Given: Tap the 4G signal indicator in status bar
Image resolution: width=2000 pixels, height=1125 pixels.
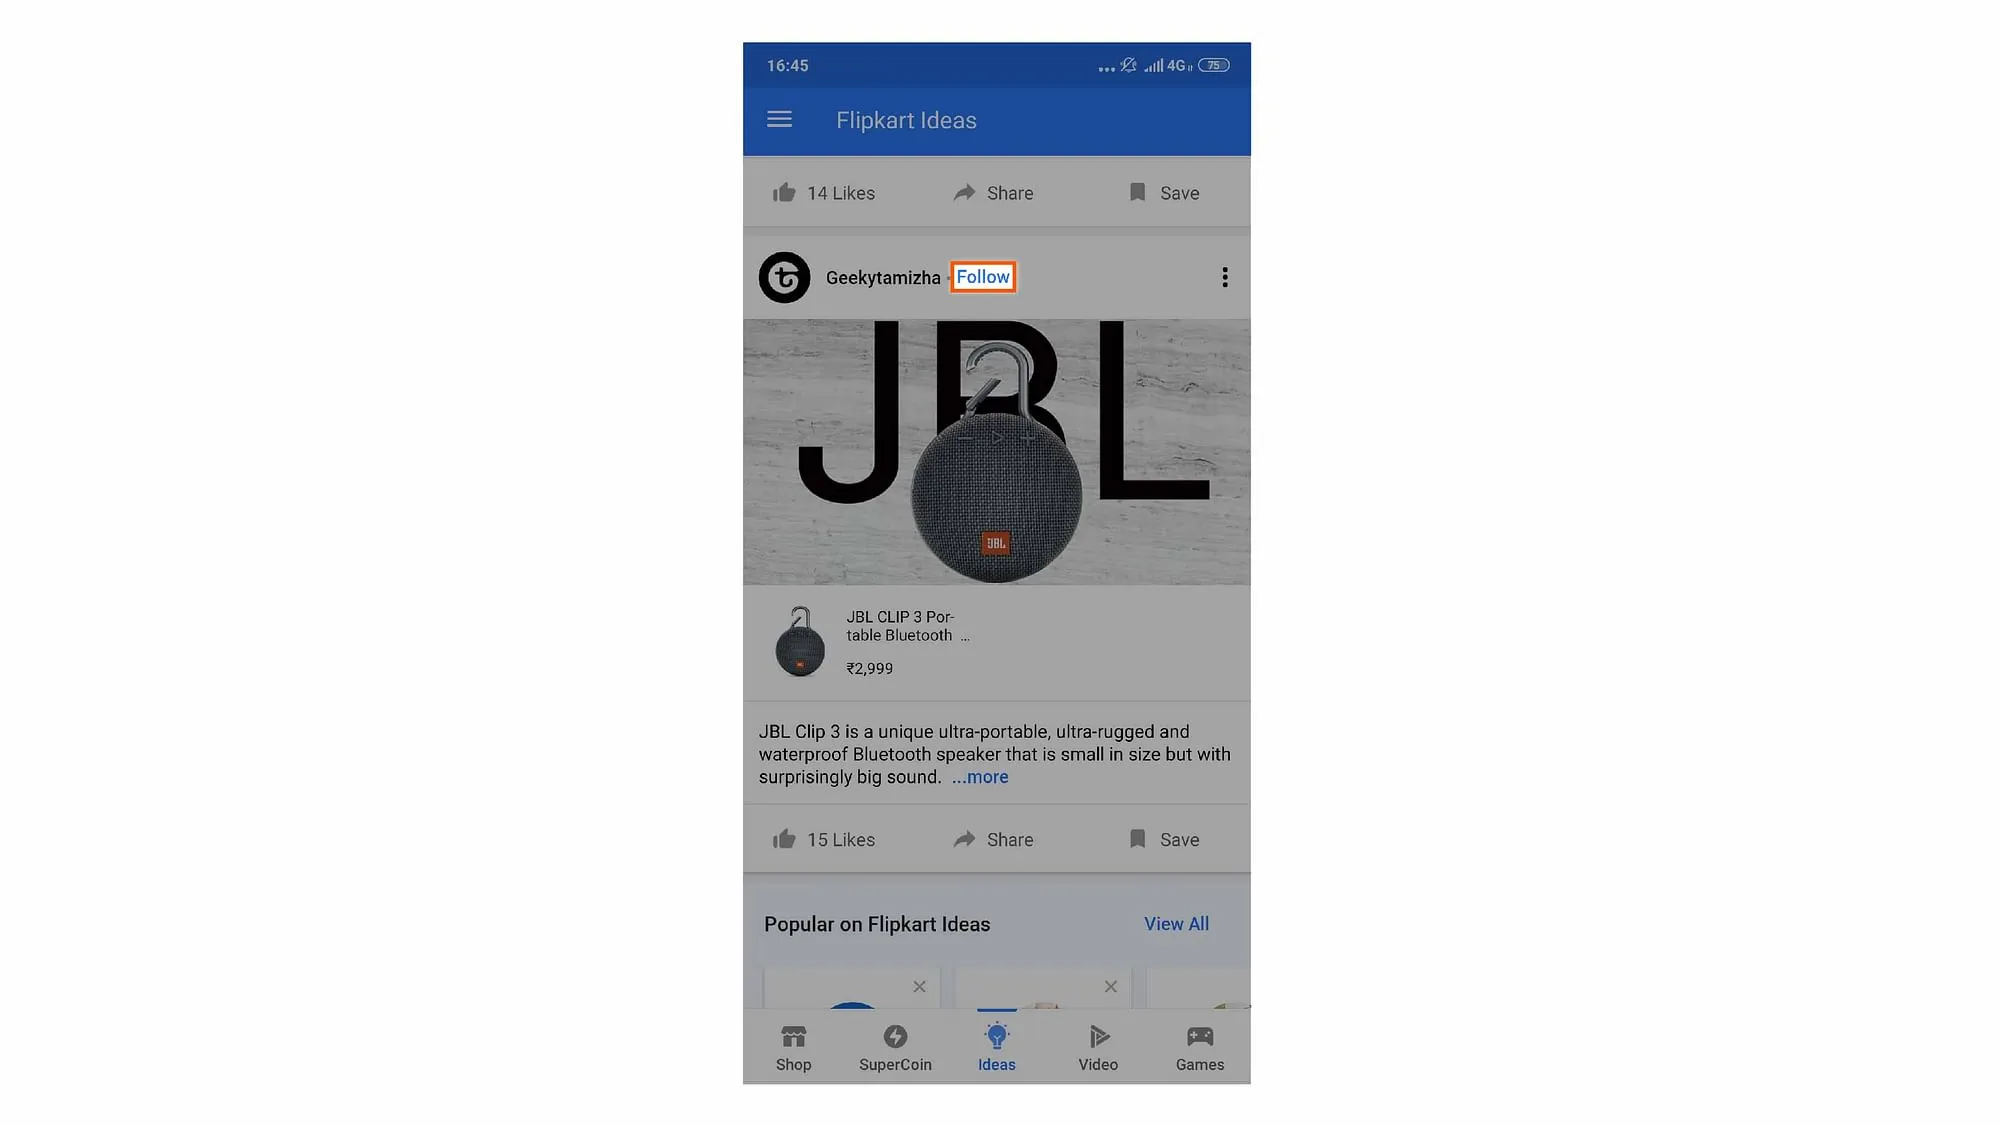Looking at the screenshot, I should [x=1174, y=65].
